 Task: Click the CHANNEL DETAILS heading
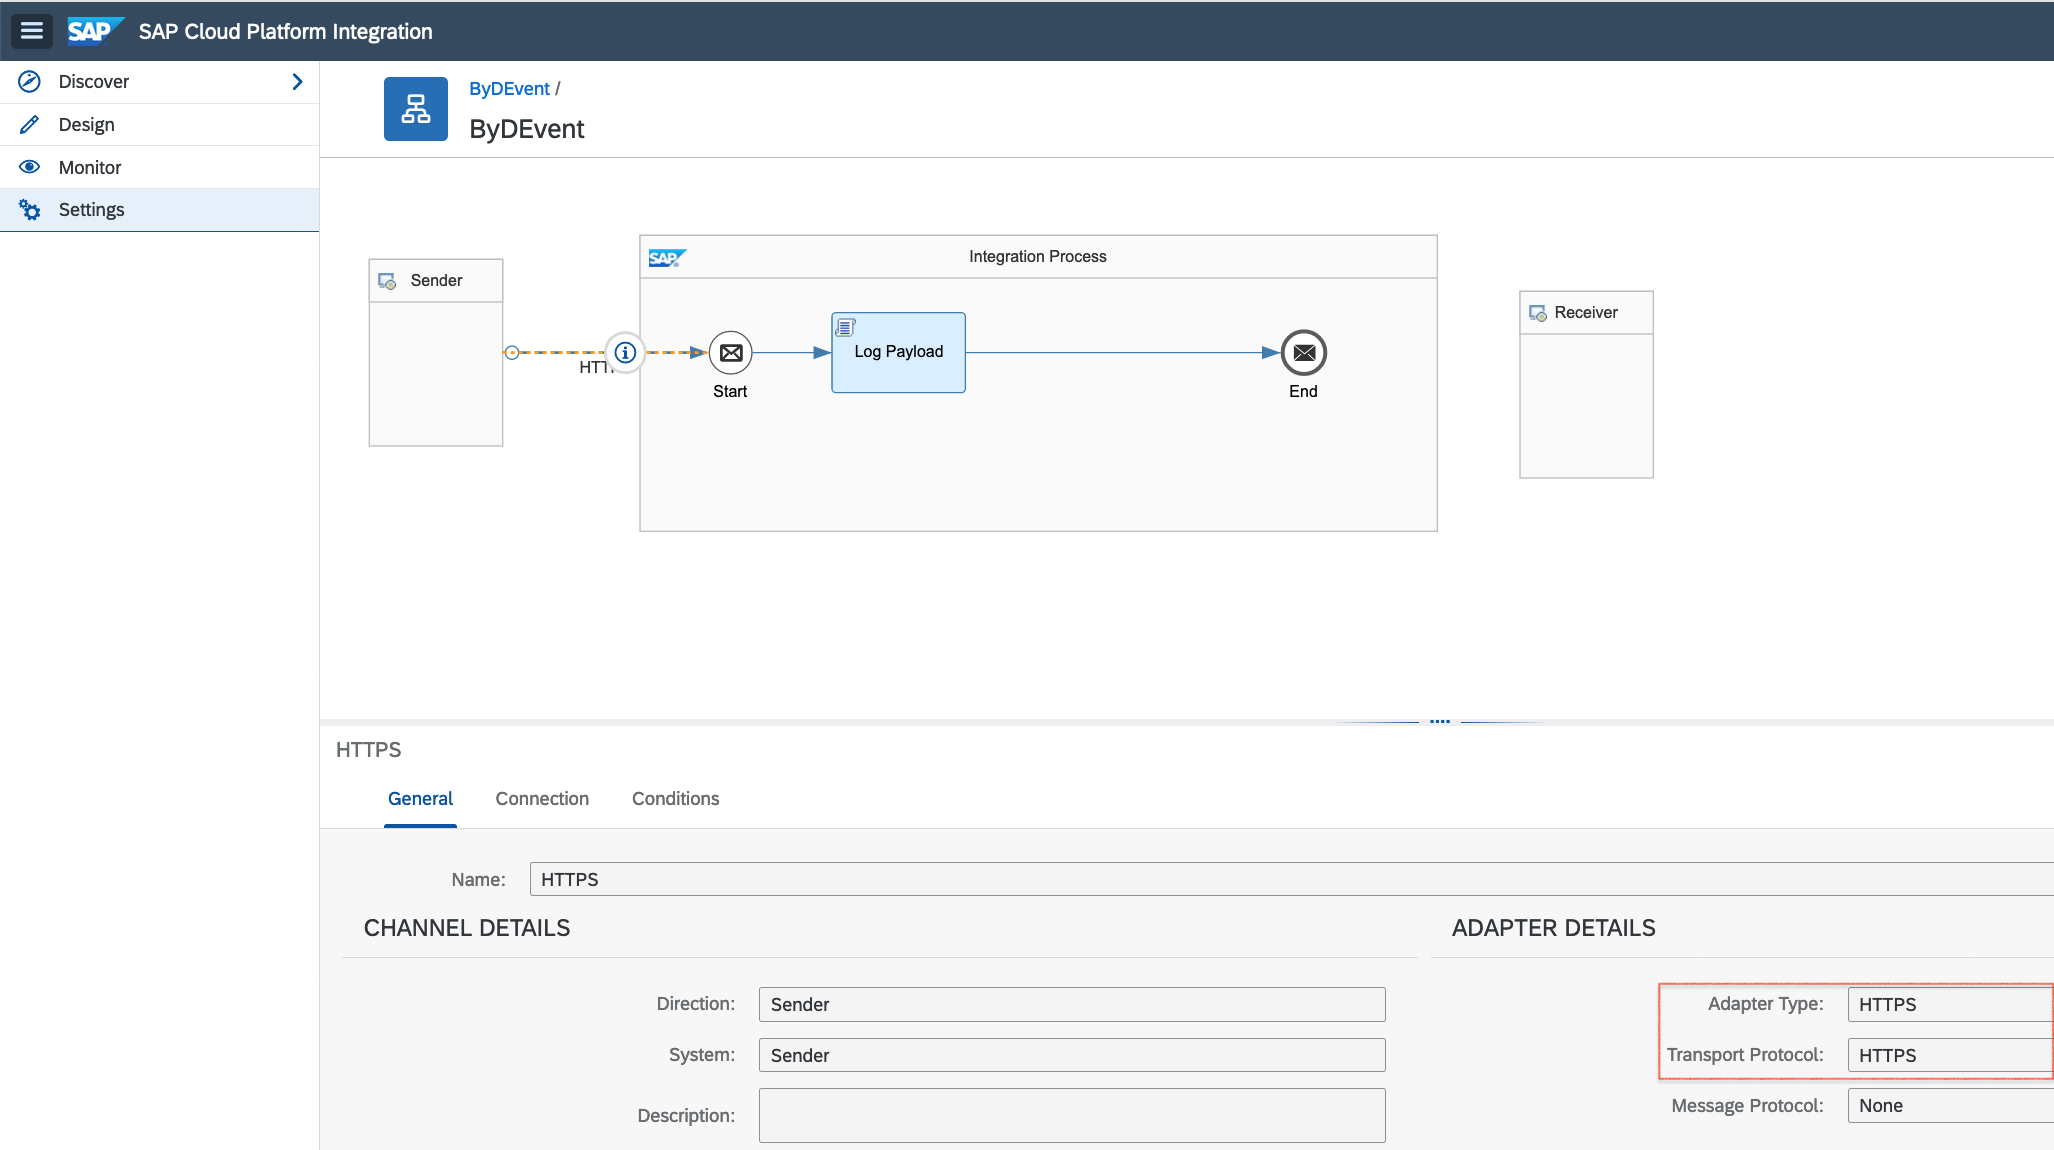coord(467,928)
